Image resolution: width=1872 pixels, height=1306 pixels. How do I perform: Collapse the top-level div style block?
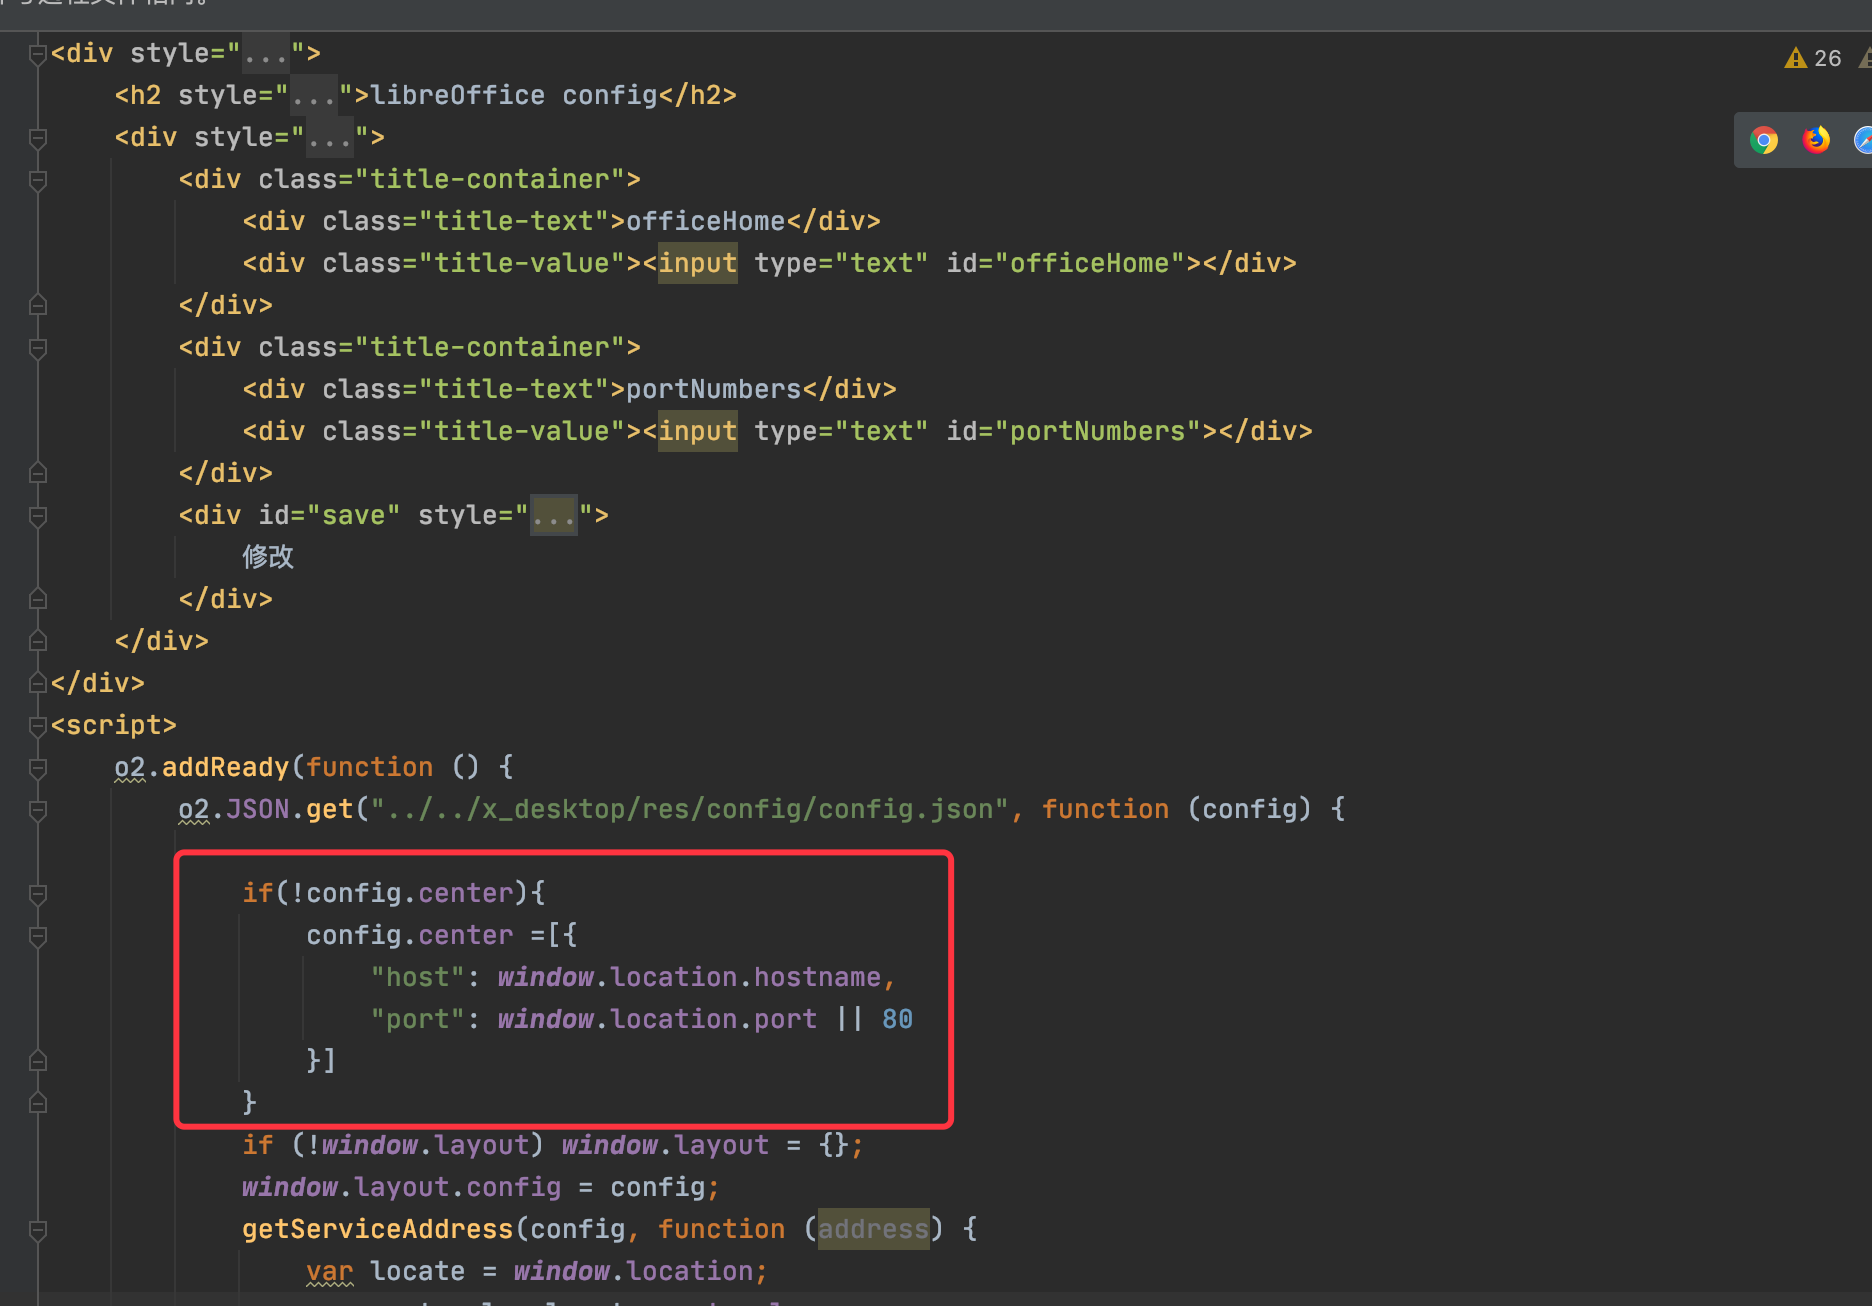[x=38, y=54]
